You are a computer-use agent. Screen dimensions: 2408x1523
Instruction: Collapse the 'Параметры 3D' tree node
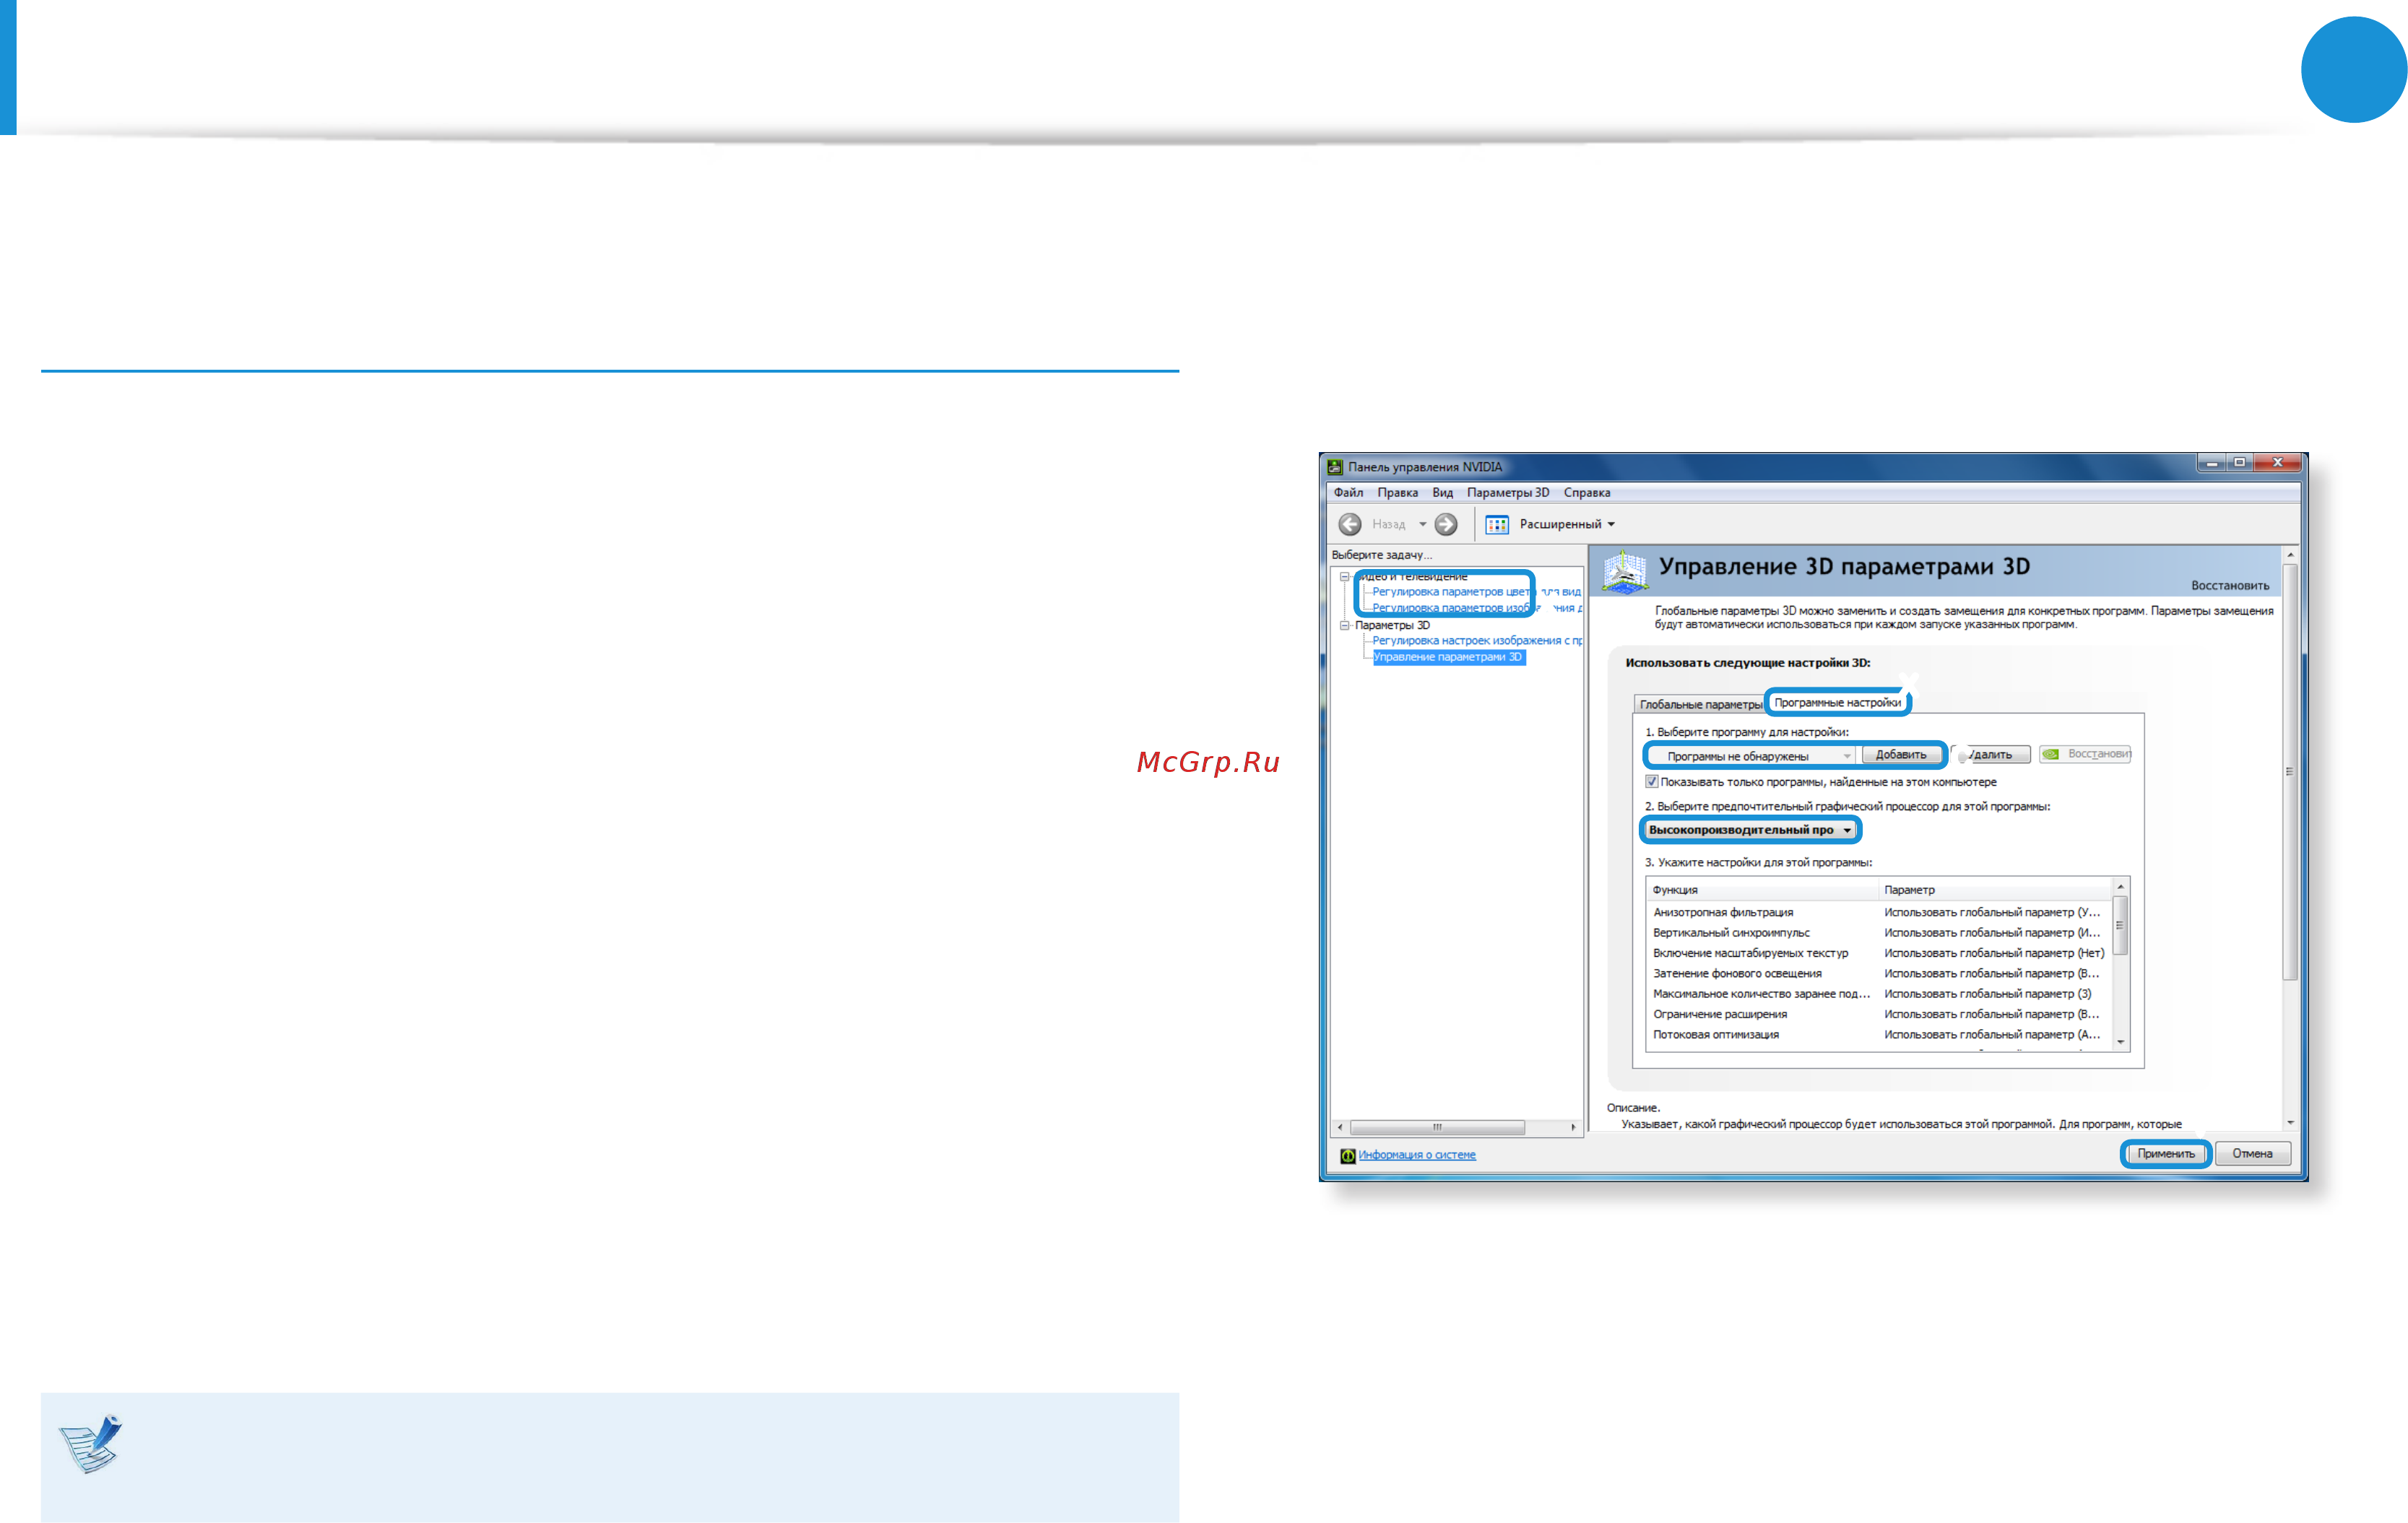pyautogui.click(x=1345, y=625)
